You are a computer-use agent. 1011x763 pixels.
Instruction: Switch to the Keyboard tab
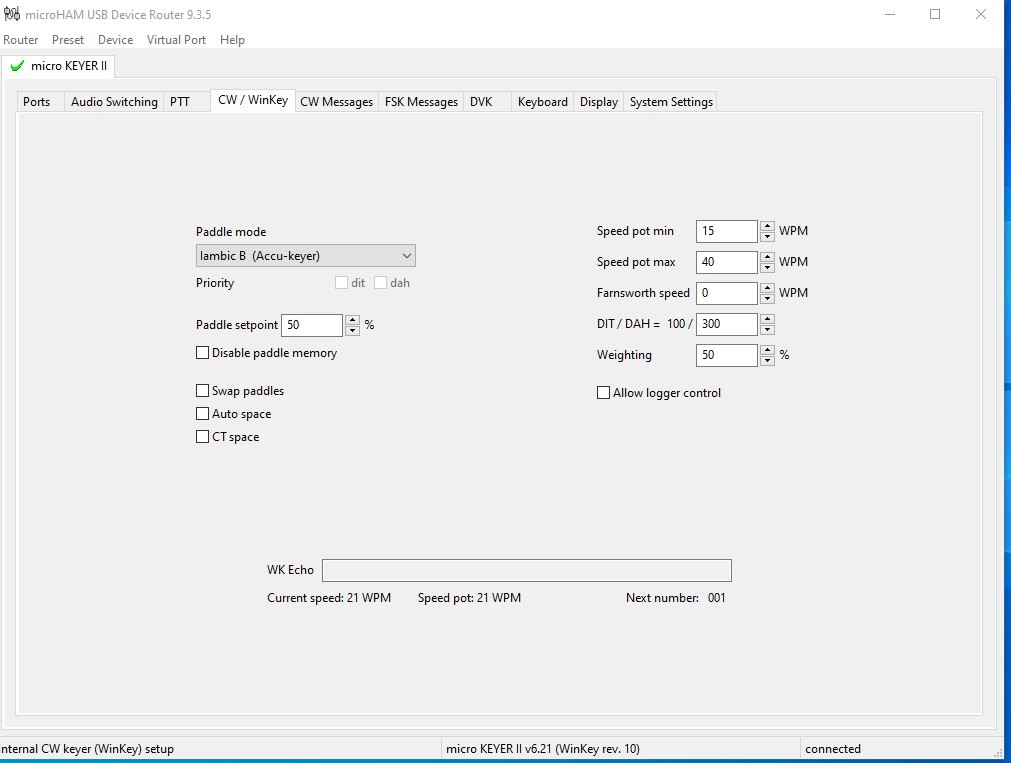point(542,101)
